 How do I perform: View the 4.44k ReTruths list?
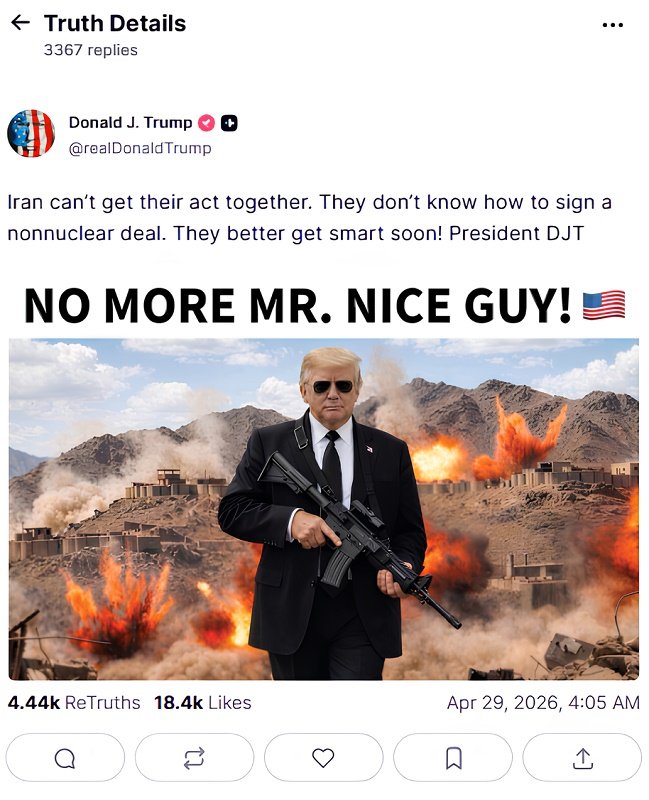74,703
